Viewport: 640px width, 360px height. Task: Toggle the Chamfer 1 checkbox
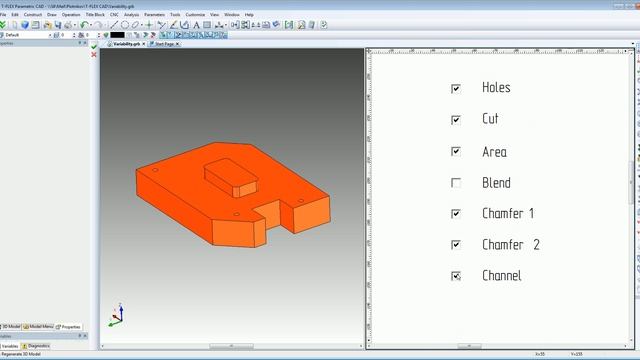[x=456, y=213]
